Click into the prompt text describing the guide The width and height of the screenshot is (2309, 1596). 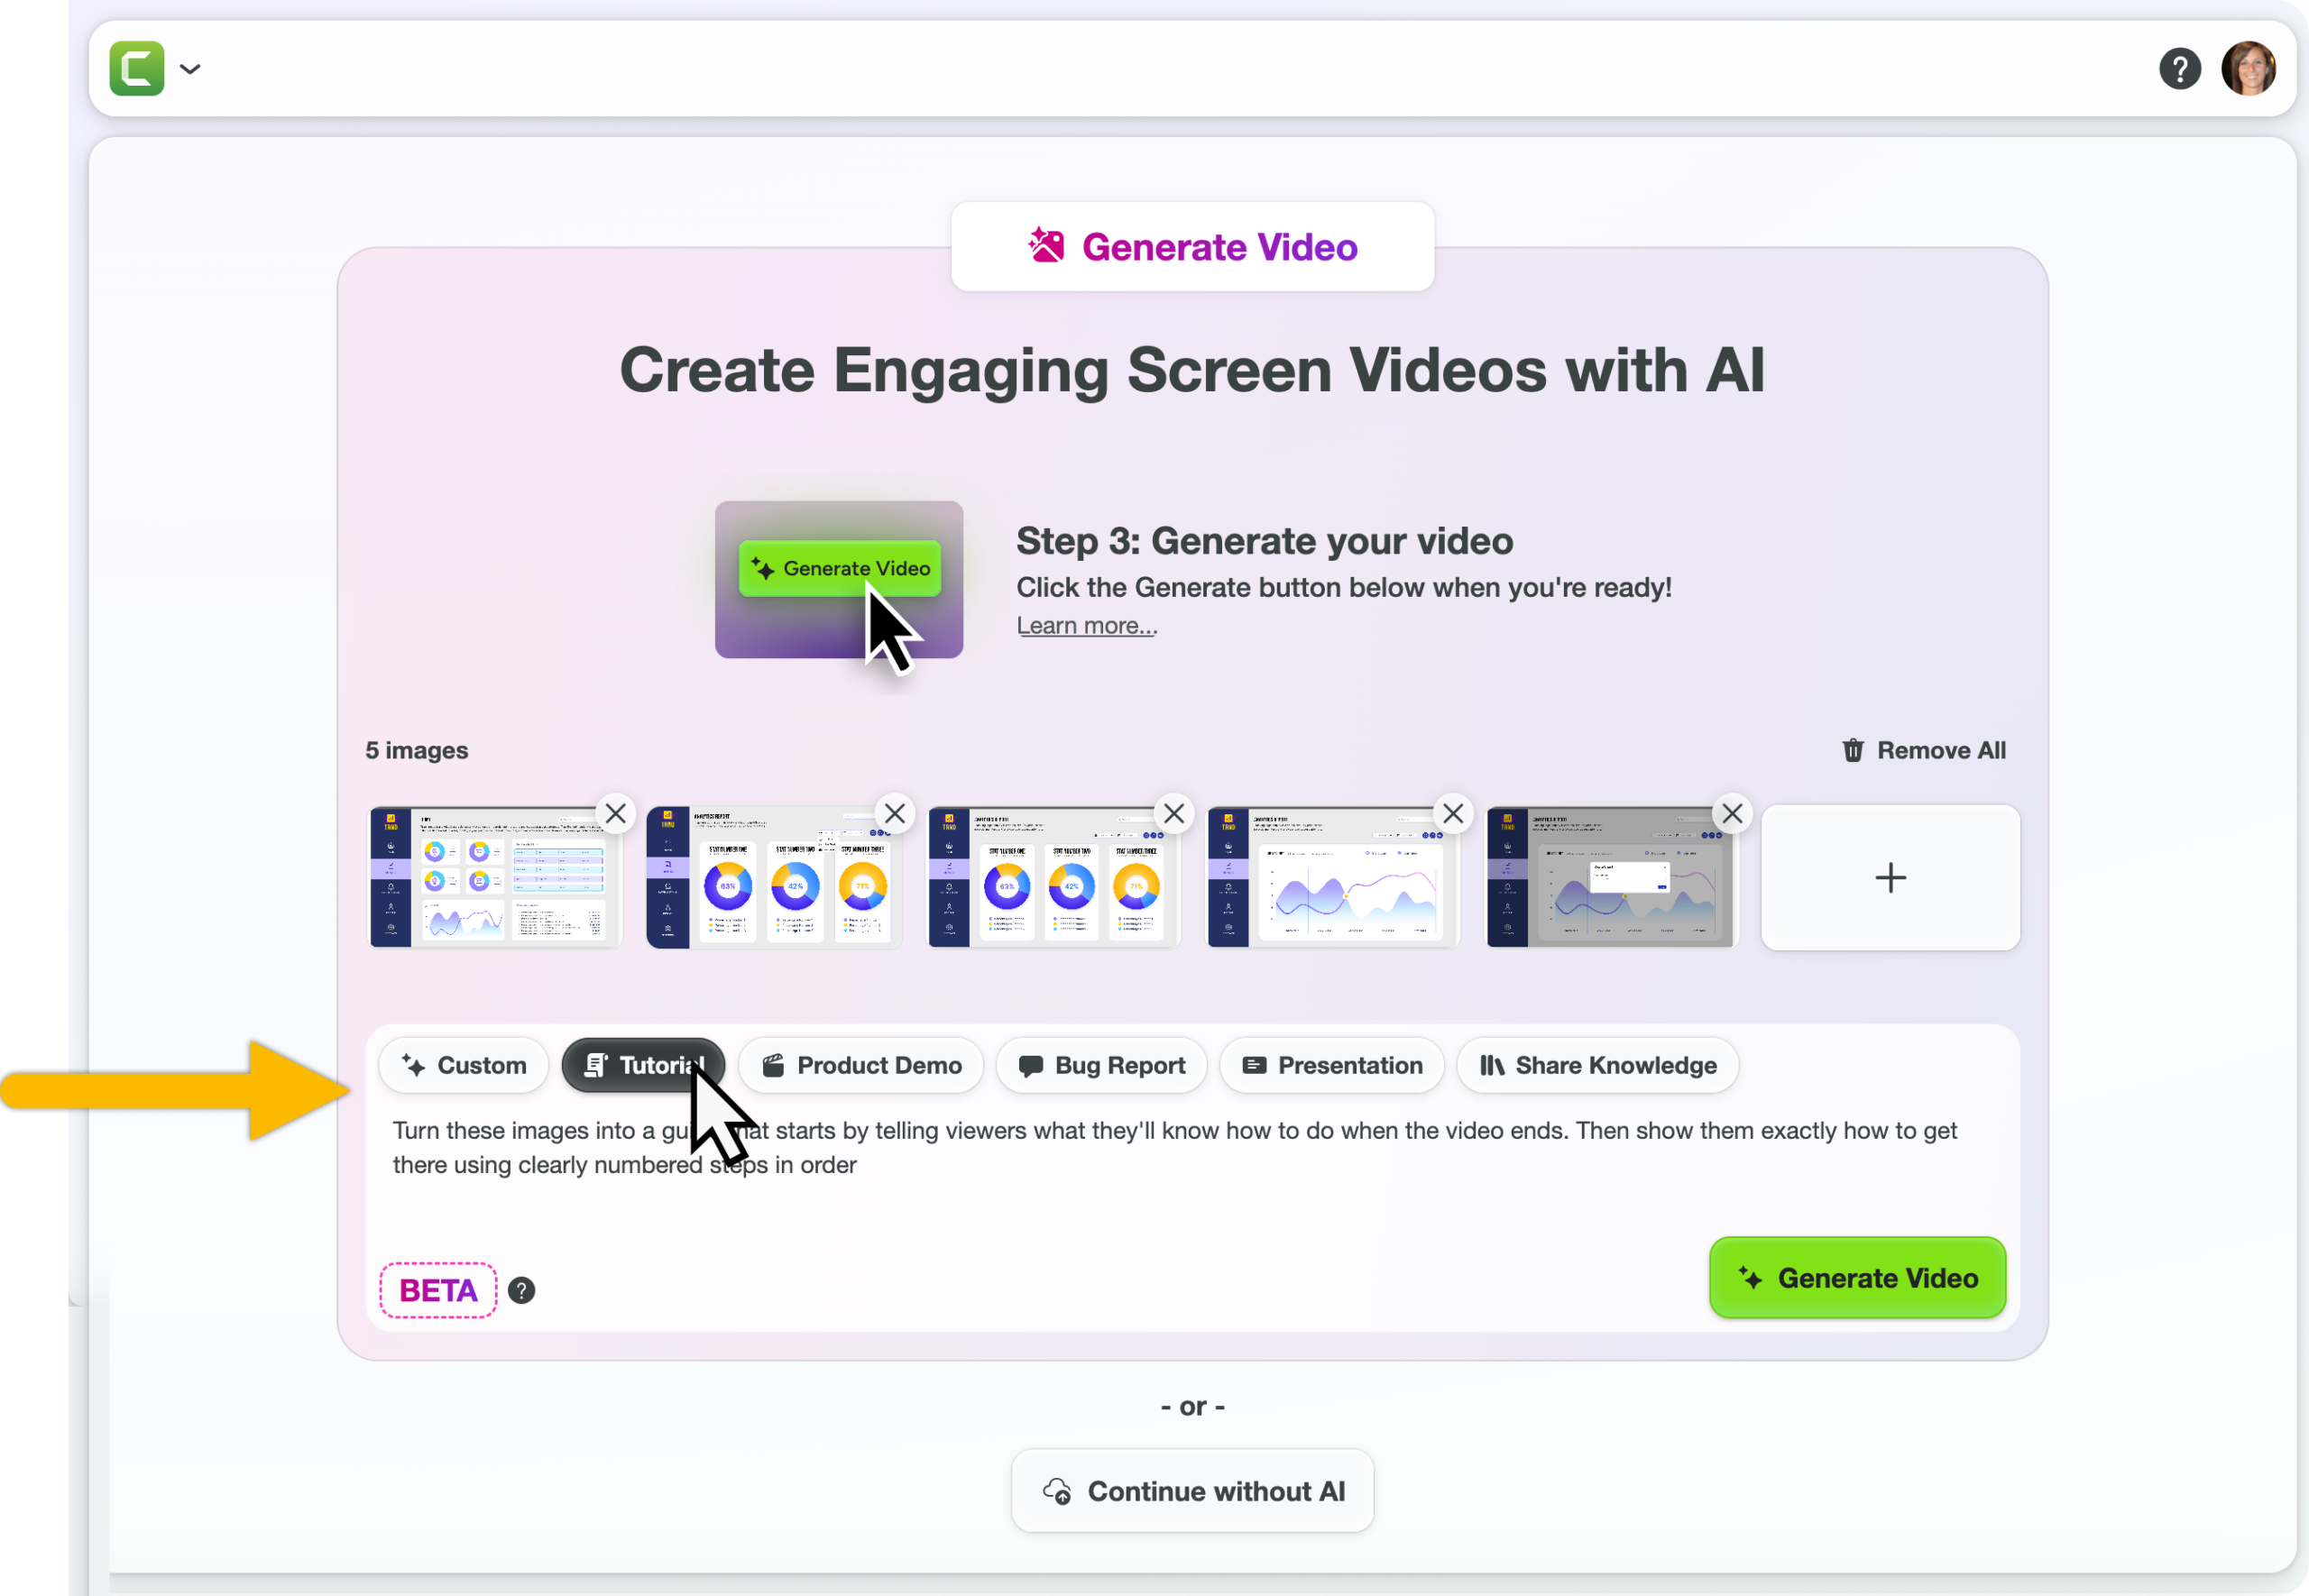[1174, 1148]
